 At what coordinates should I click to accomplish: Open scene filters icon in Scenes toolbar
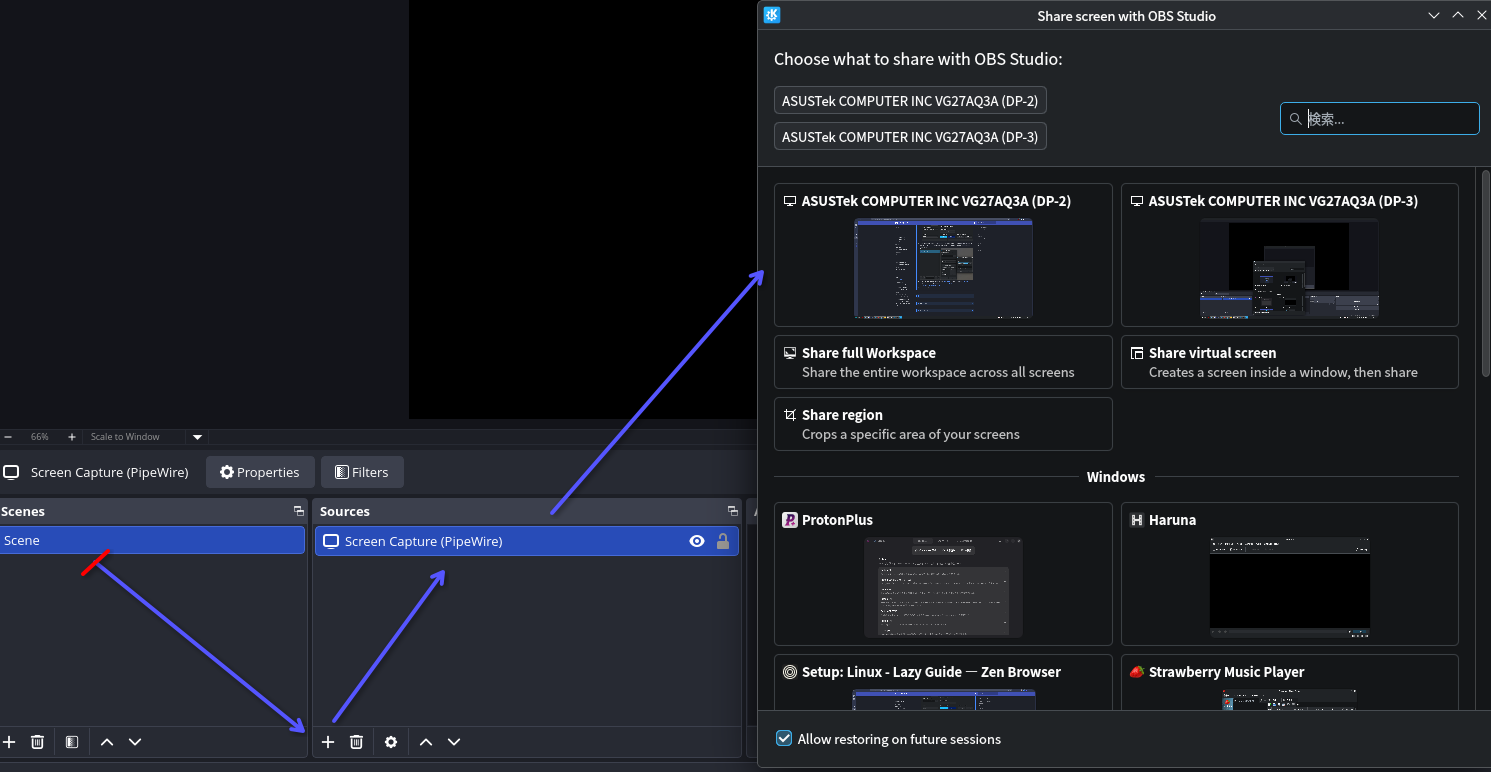(x=72, y=742)
